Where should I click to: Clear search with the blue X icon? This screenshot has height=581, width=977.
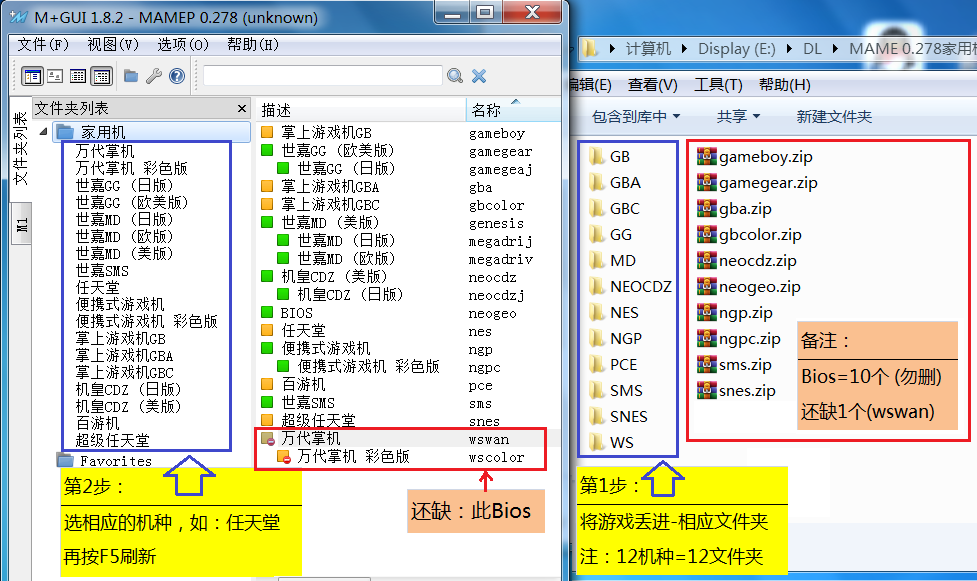click(x=479, y=76)
